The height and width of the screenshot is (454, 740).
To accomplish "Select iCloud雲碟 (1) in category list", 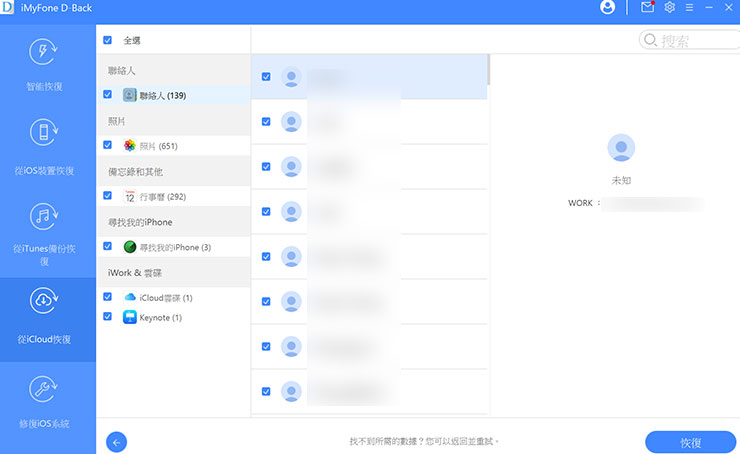I will click(x=173, y=297).
